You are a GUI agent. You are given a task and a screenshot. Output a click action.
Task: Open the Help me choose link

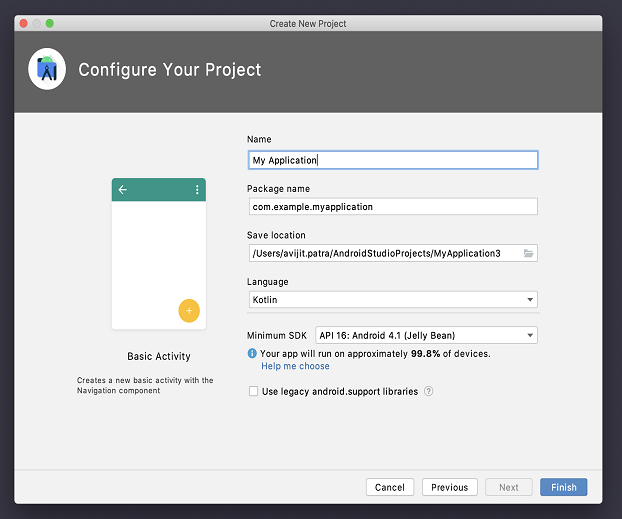tap(295, 366)
